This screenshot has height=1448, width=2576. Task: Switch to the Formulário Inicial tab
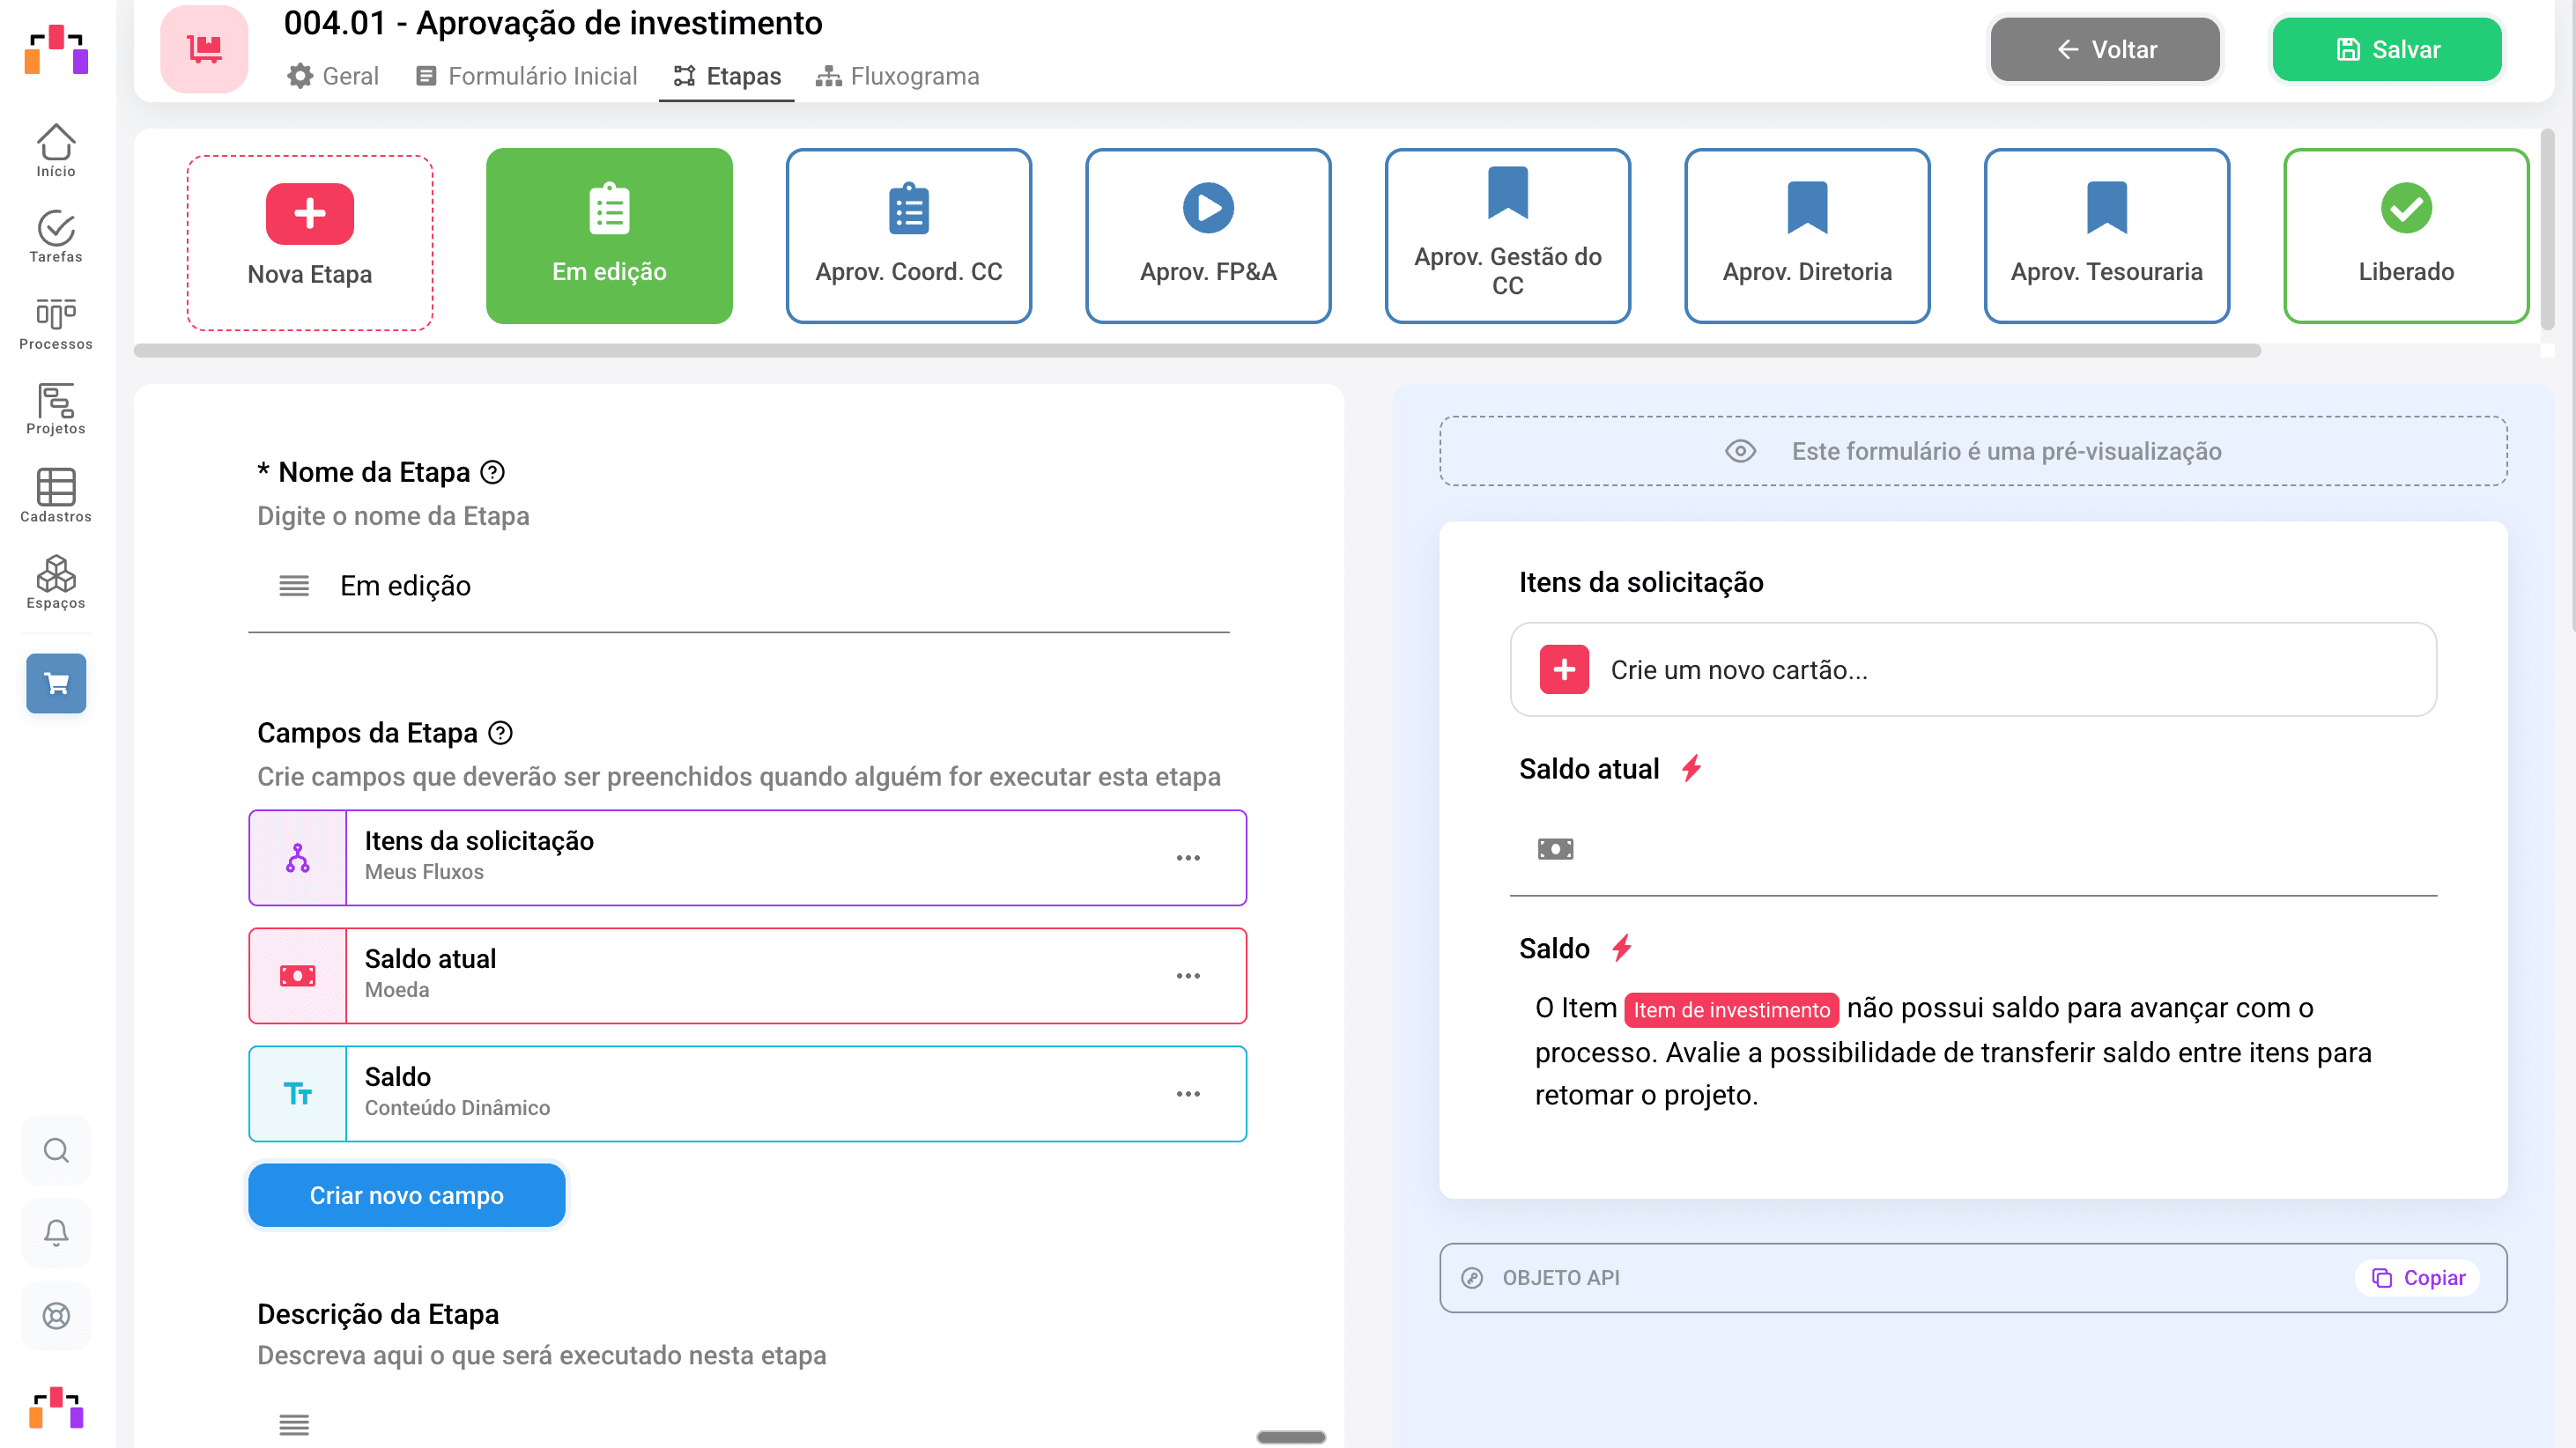526,76
